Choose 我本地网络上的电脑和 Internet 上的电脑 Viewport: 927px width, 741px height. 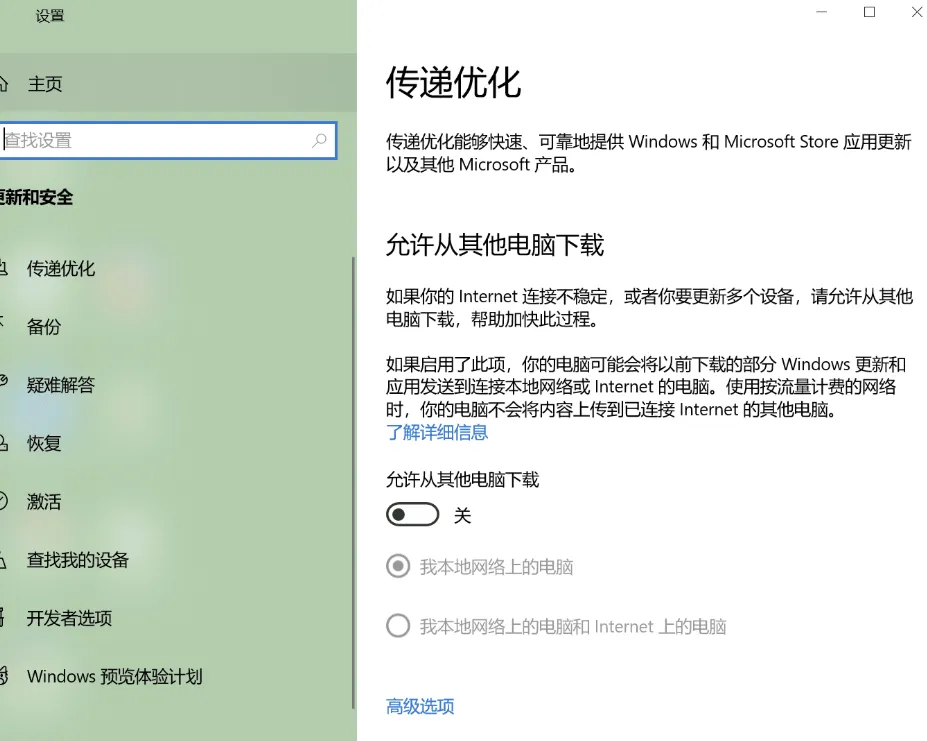coord(398,625)
